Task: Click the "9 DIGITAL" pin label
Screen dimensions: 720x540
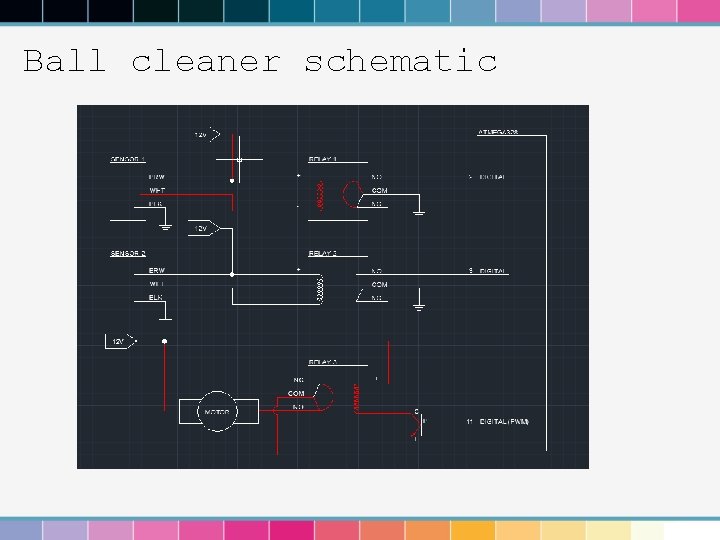Action: tap(487, 271)
